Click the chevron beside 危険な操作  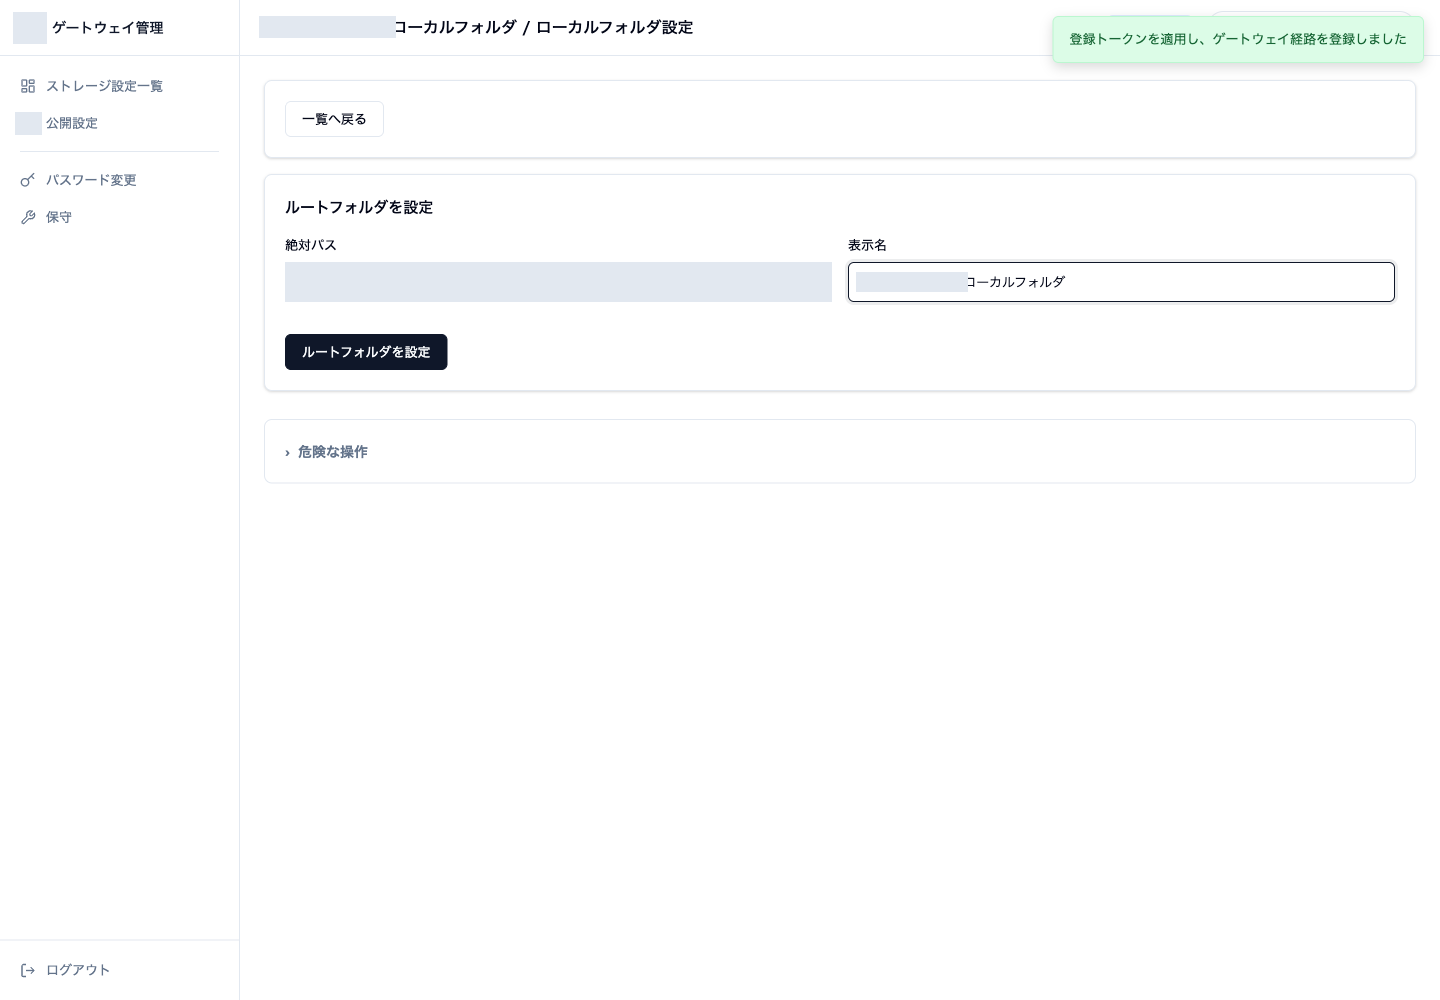[x=287, y=453]
